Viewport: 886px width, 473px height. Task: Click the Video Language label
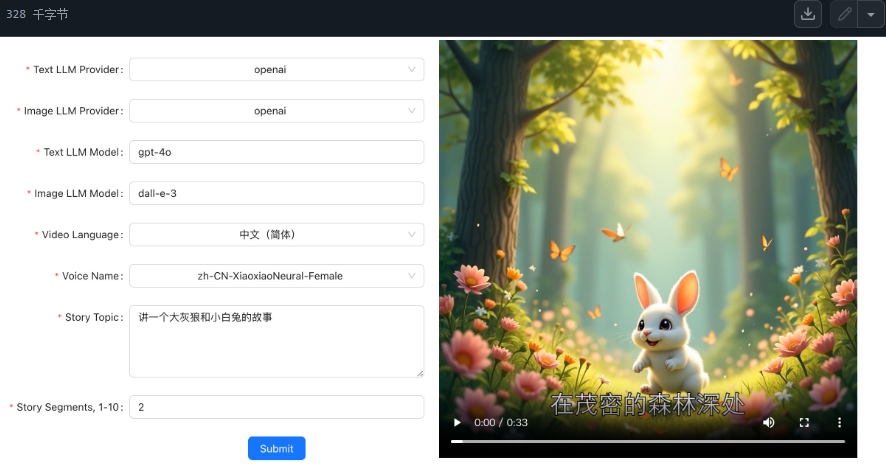[x=80, y=235]
